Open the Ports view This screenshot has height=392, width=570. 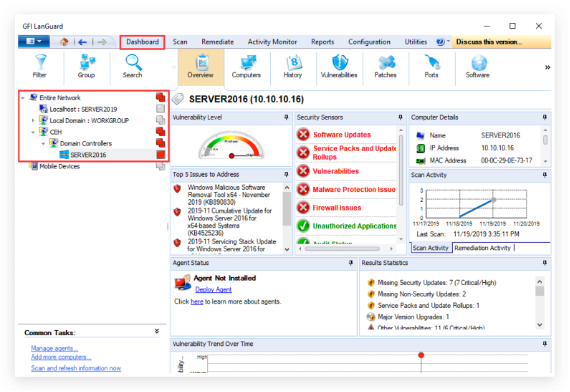coord(431,66)
